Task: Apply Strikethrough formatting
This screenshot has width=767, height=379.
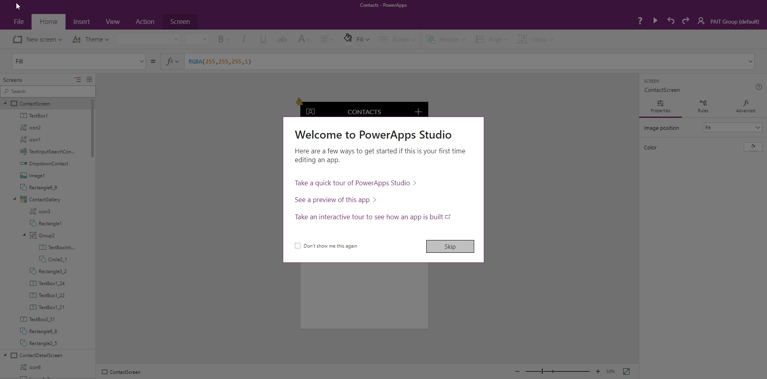Action: click(282, 40)
